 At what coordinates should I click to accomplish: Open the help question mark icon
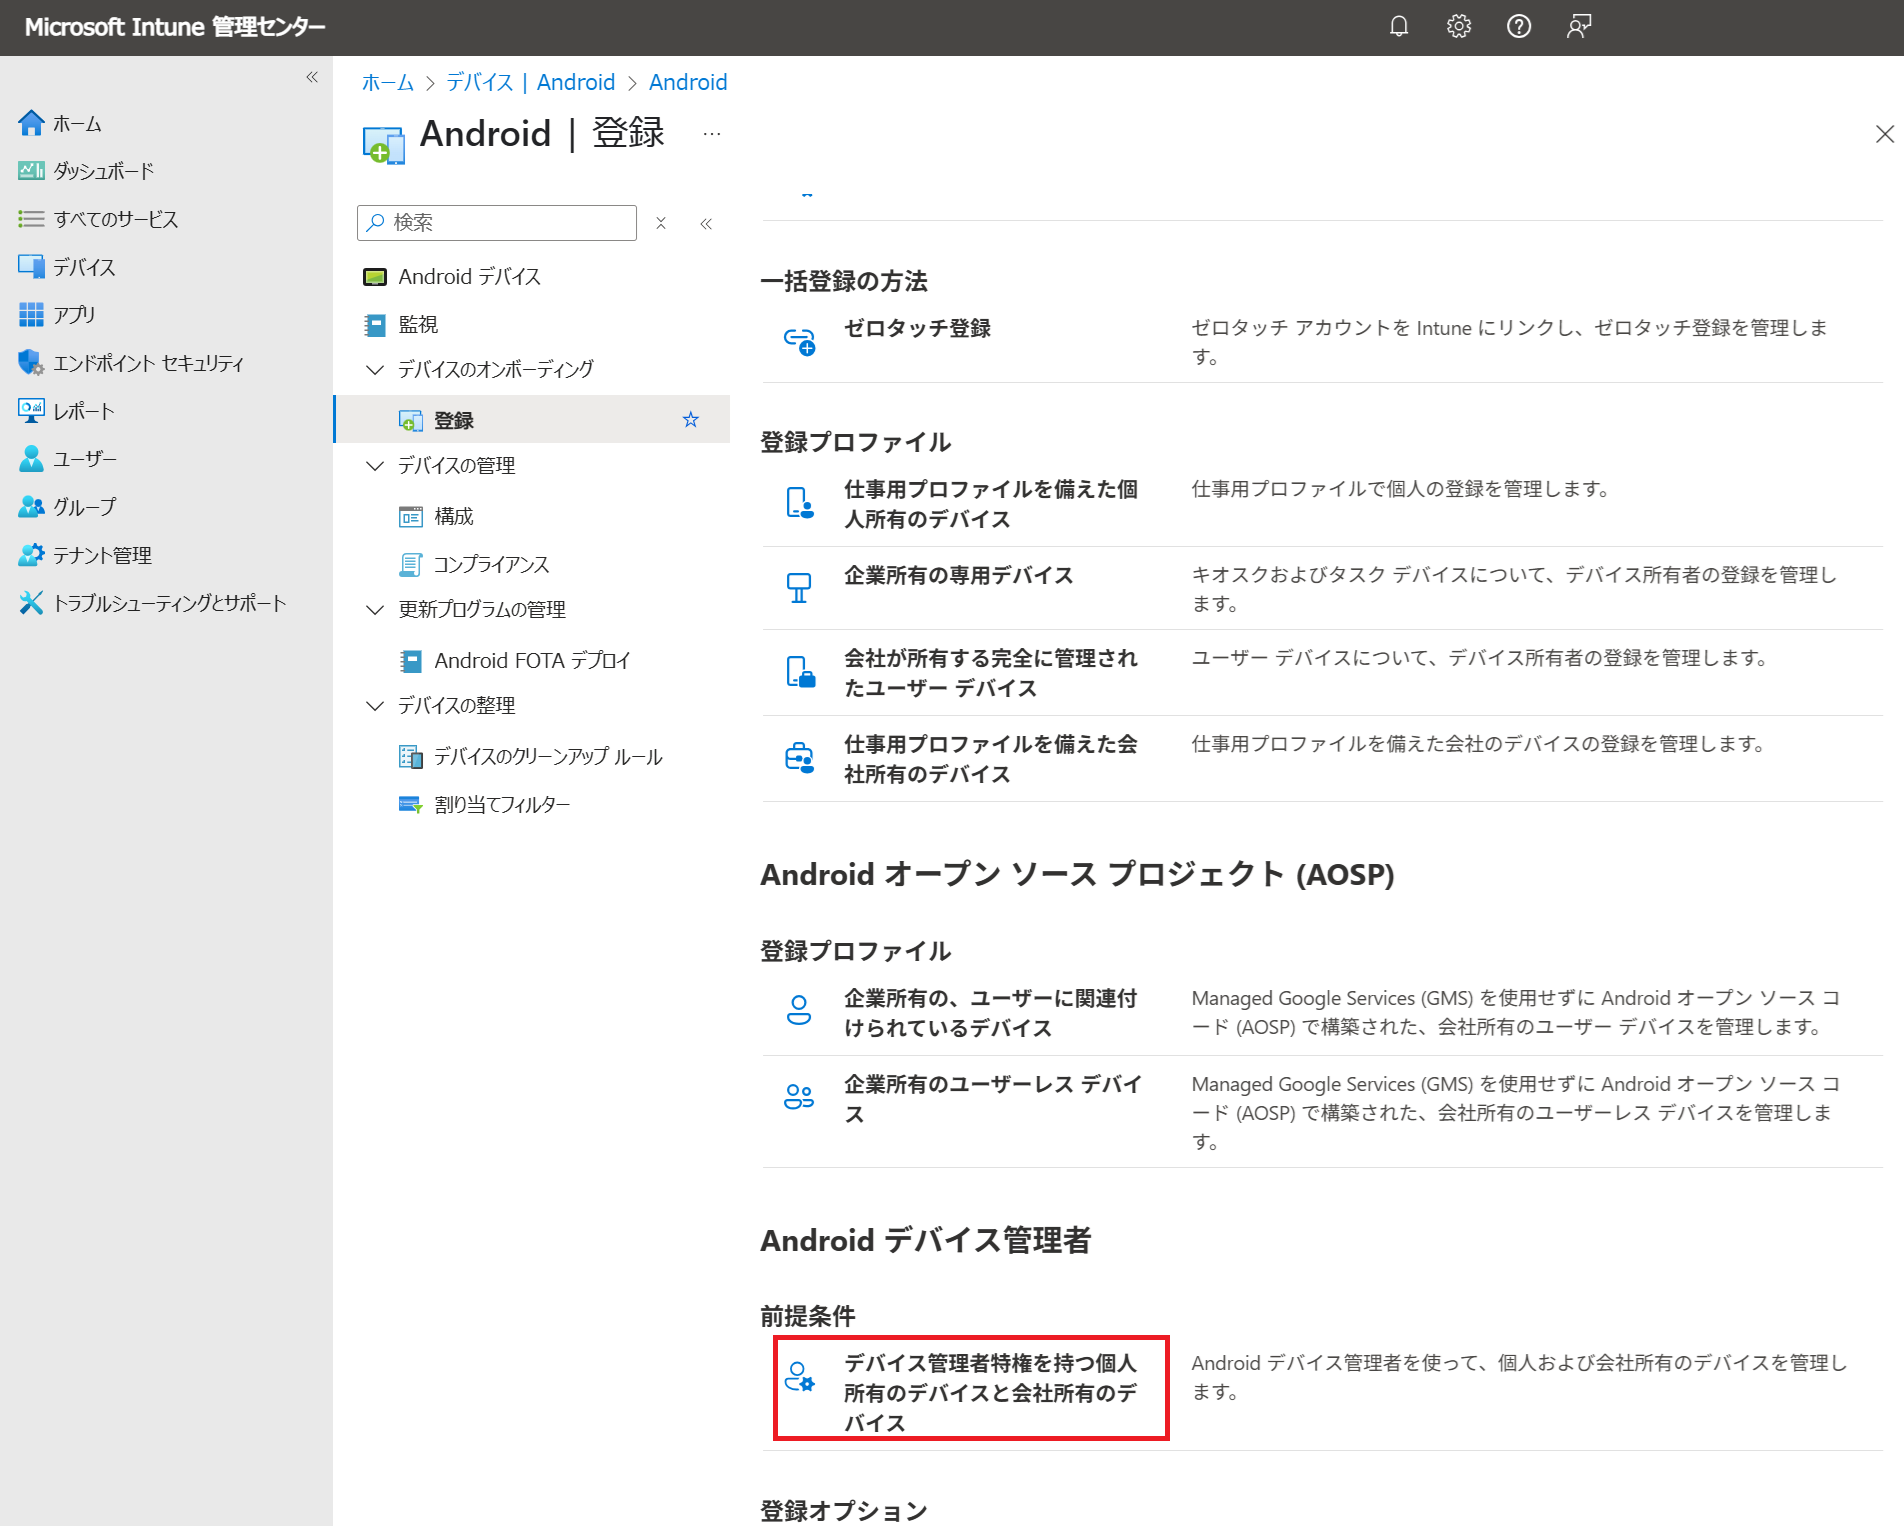[1519, 27]
